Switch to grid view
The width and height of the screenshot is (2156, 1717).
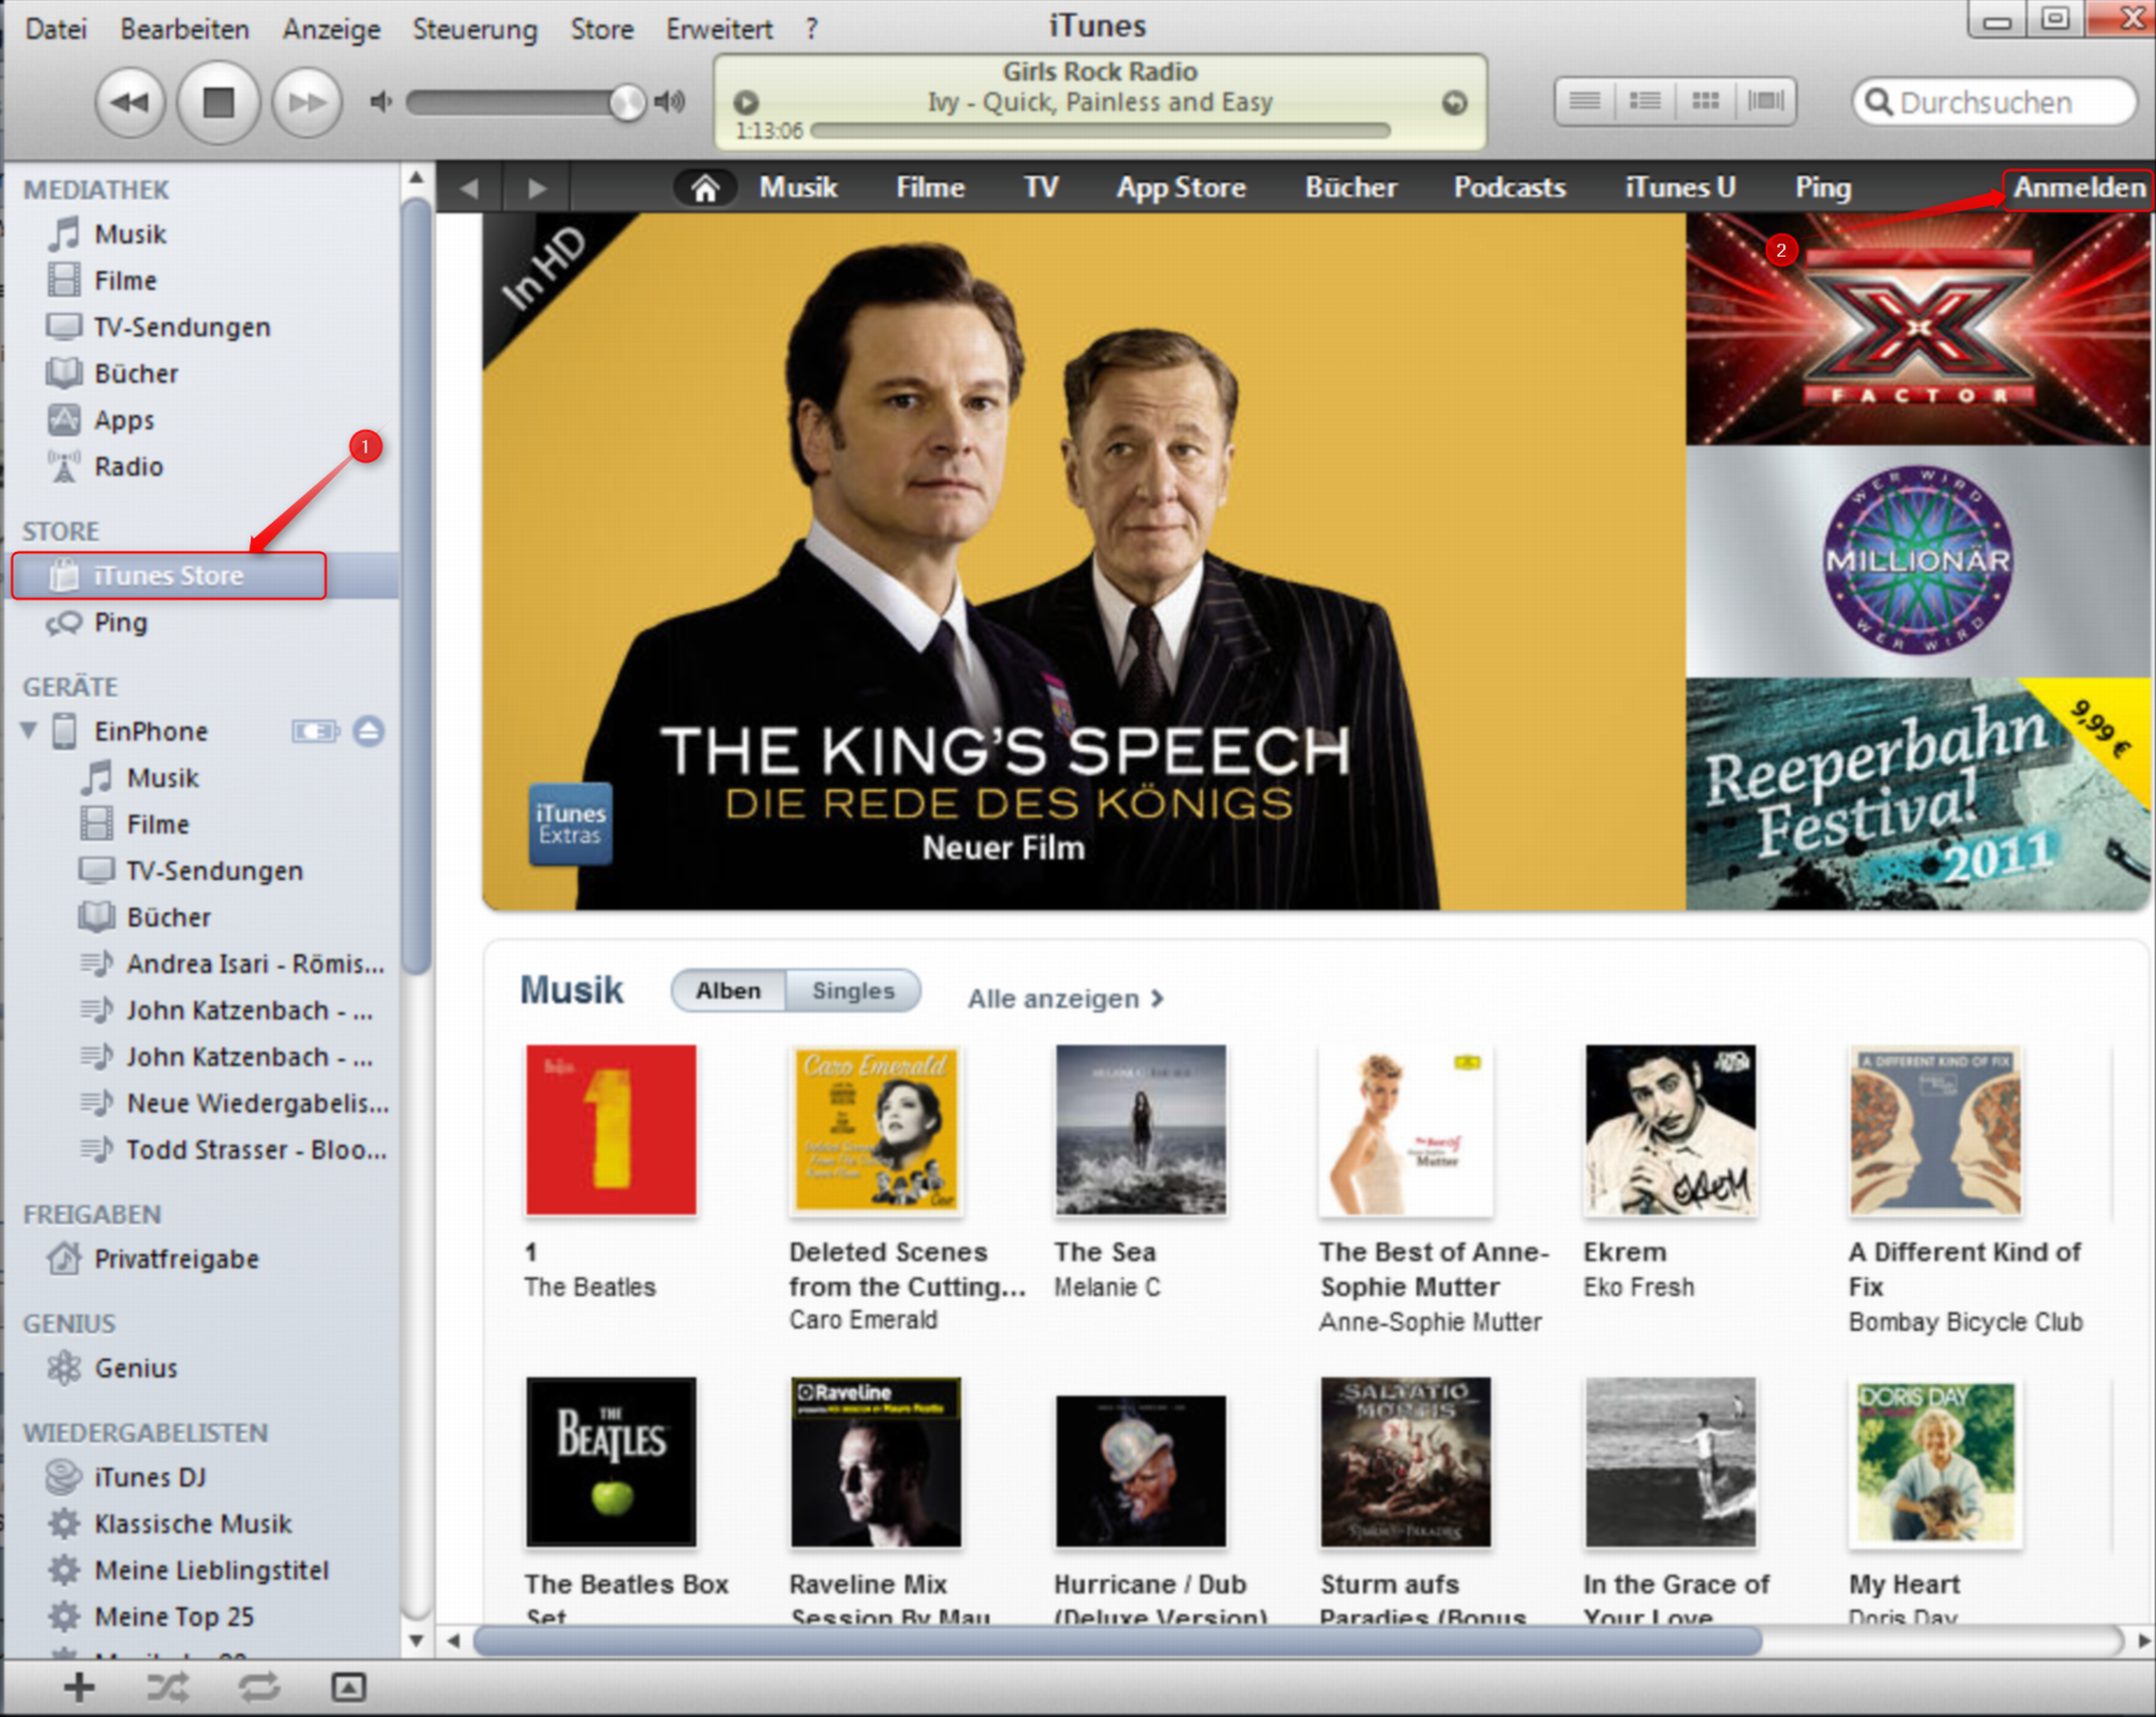[x=1705, y=101]
